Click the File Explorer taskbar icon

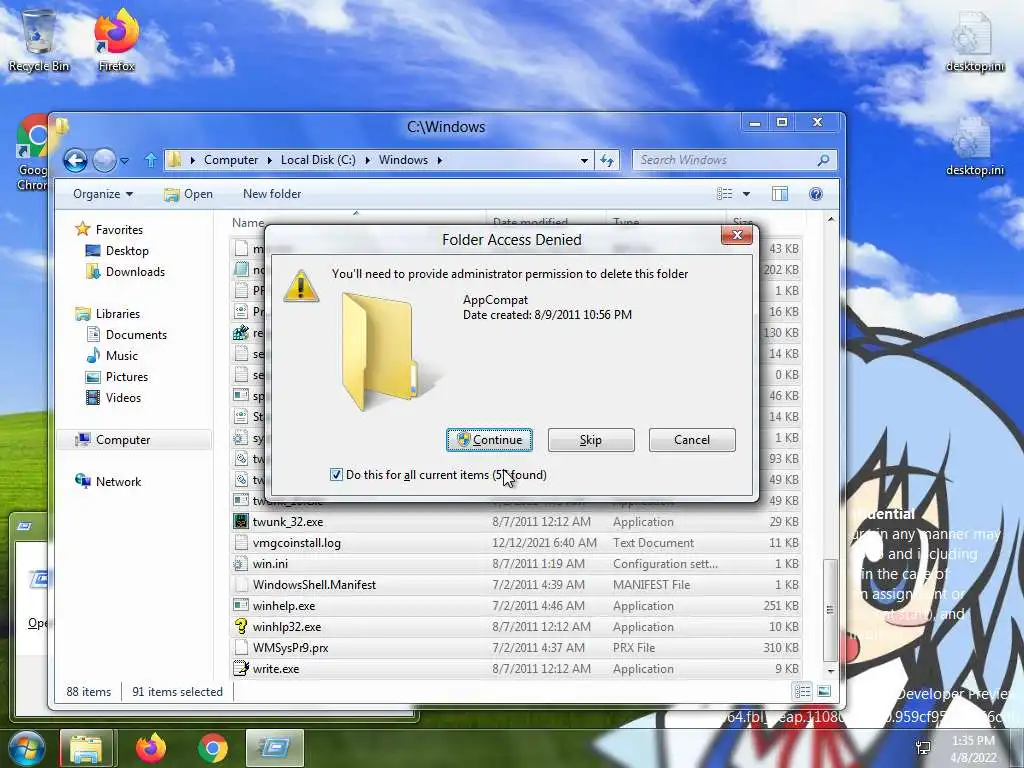point(87,748)
